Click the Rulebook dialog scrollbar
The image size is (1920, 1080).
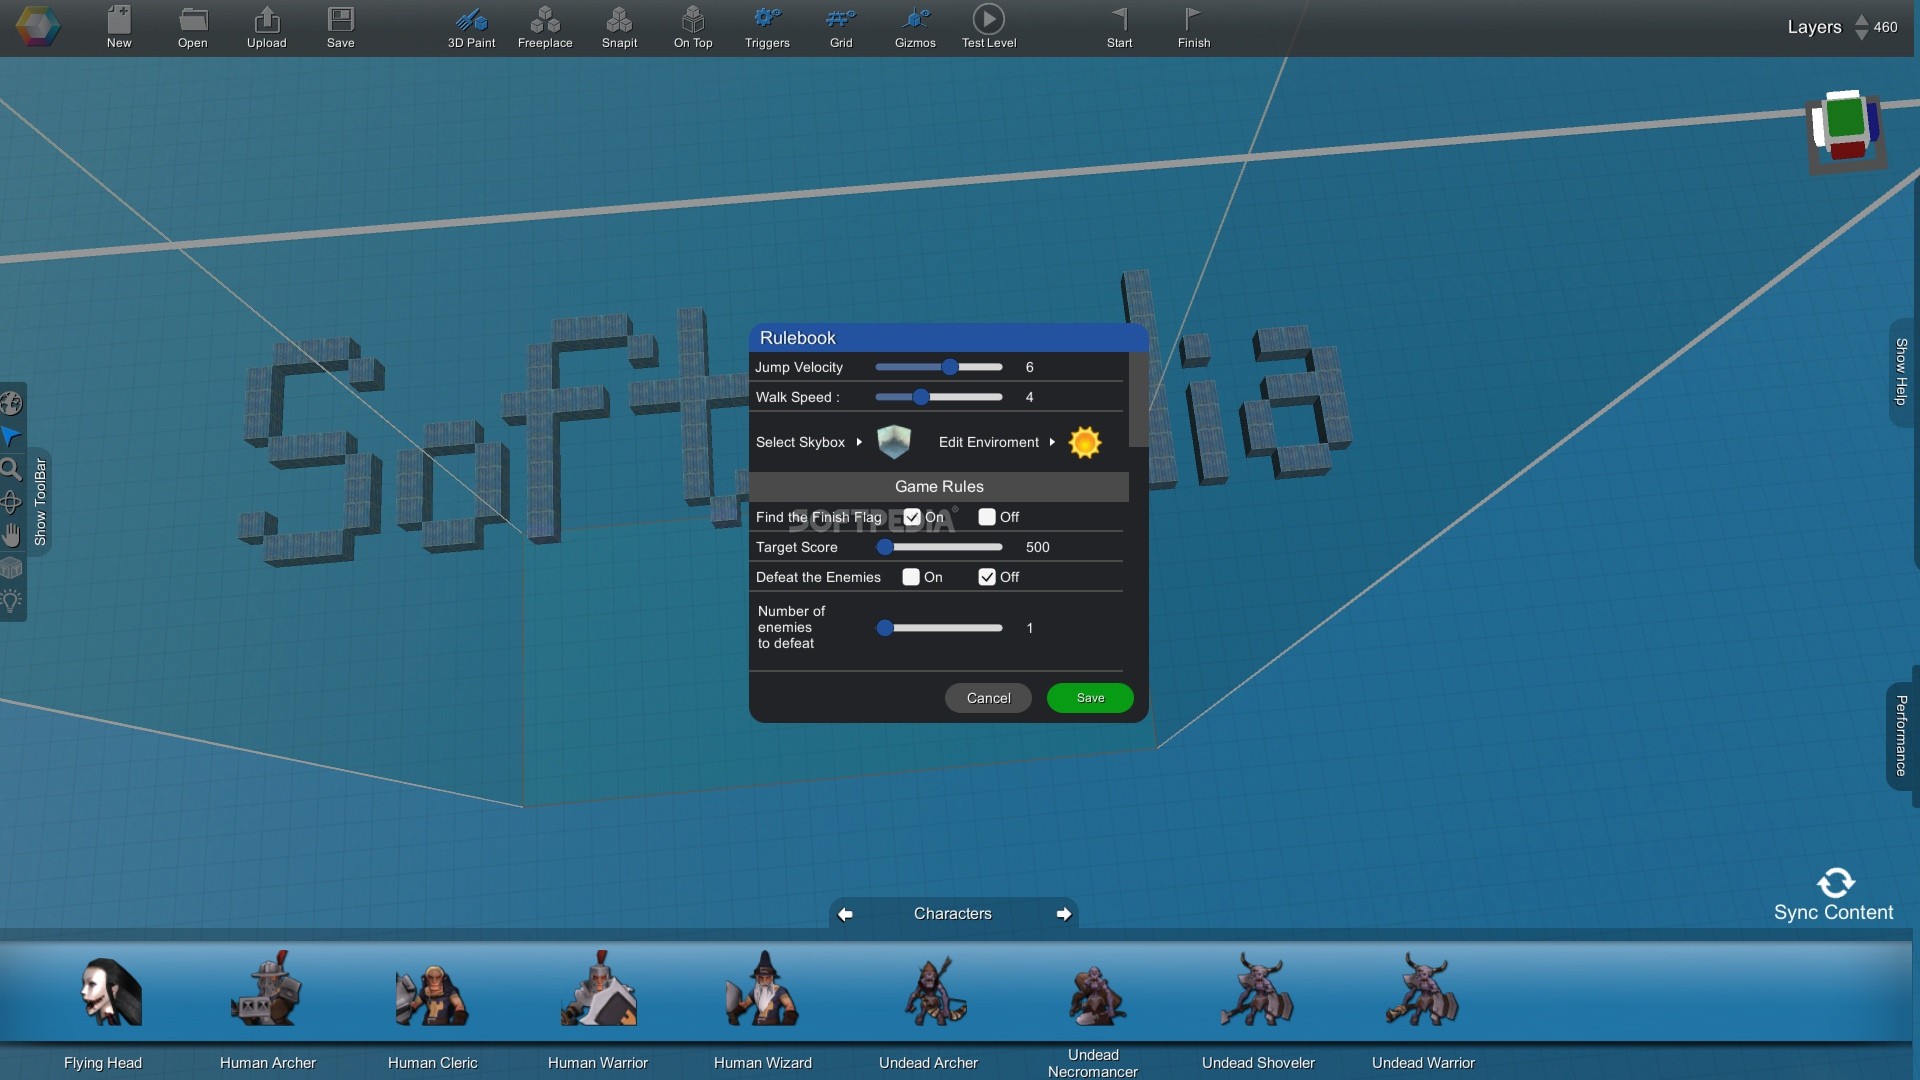[1138, 400]
